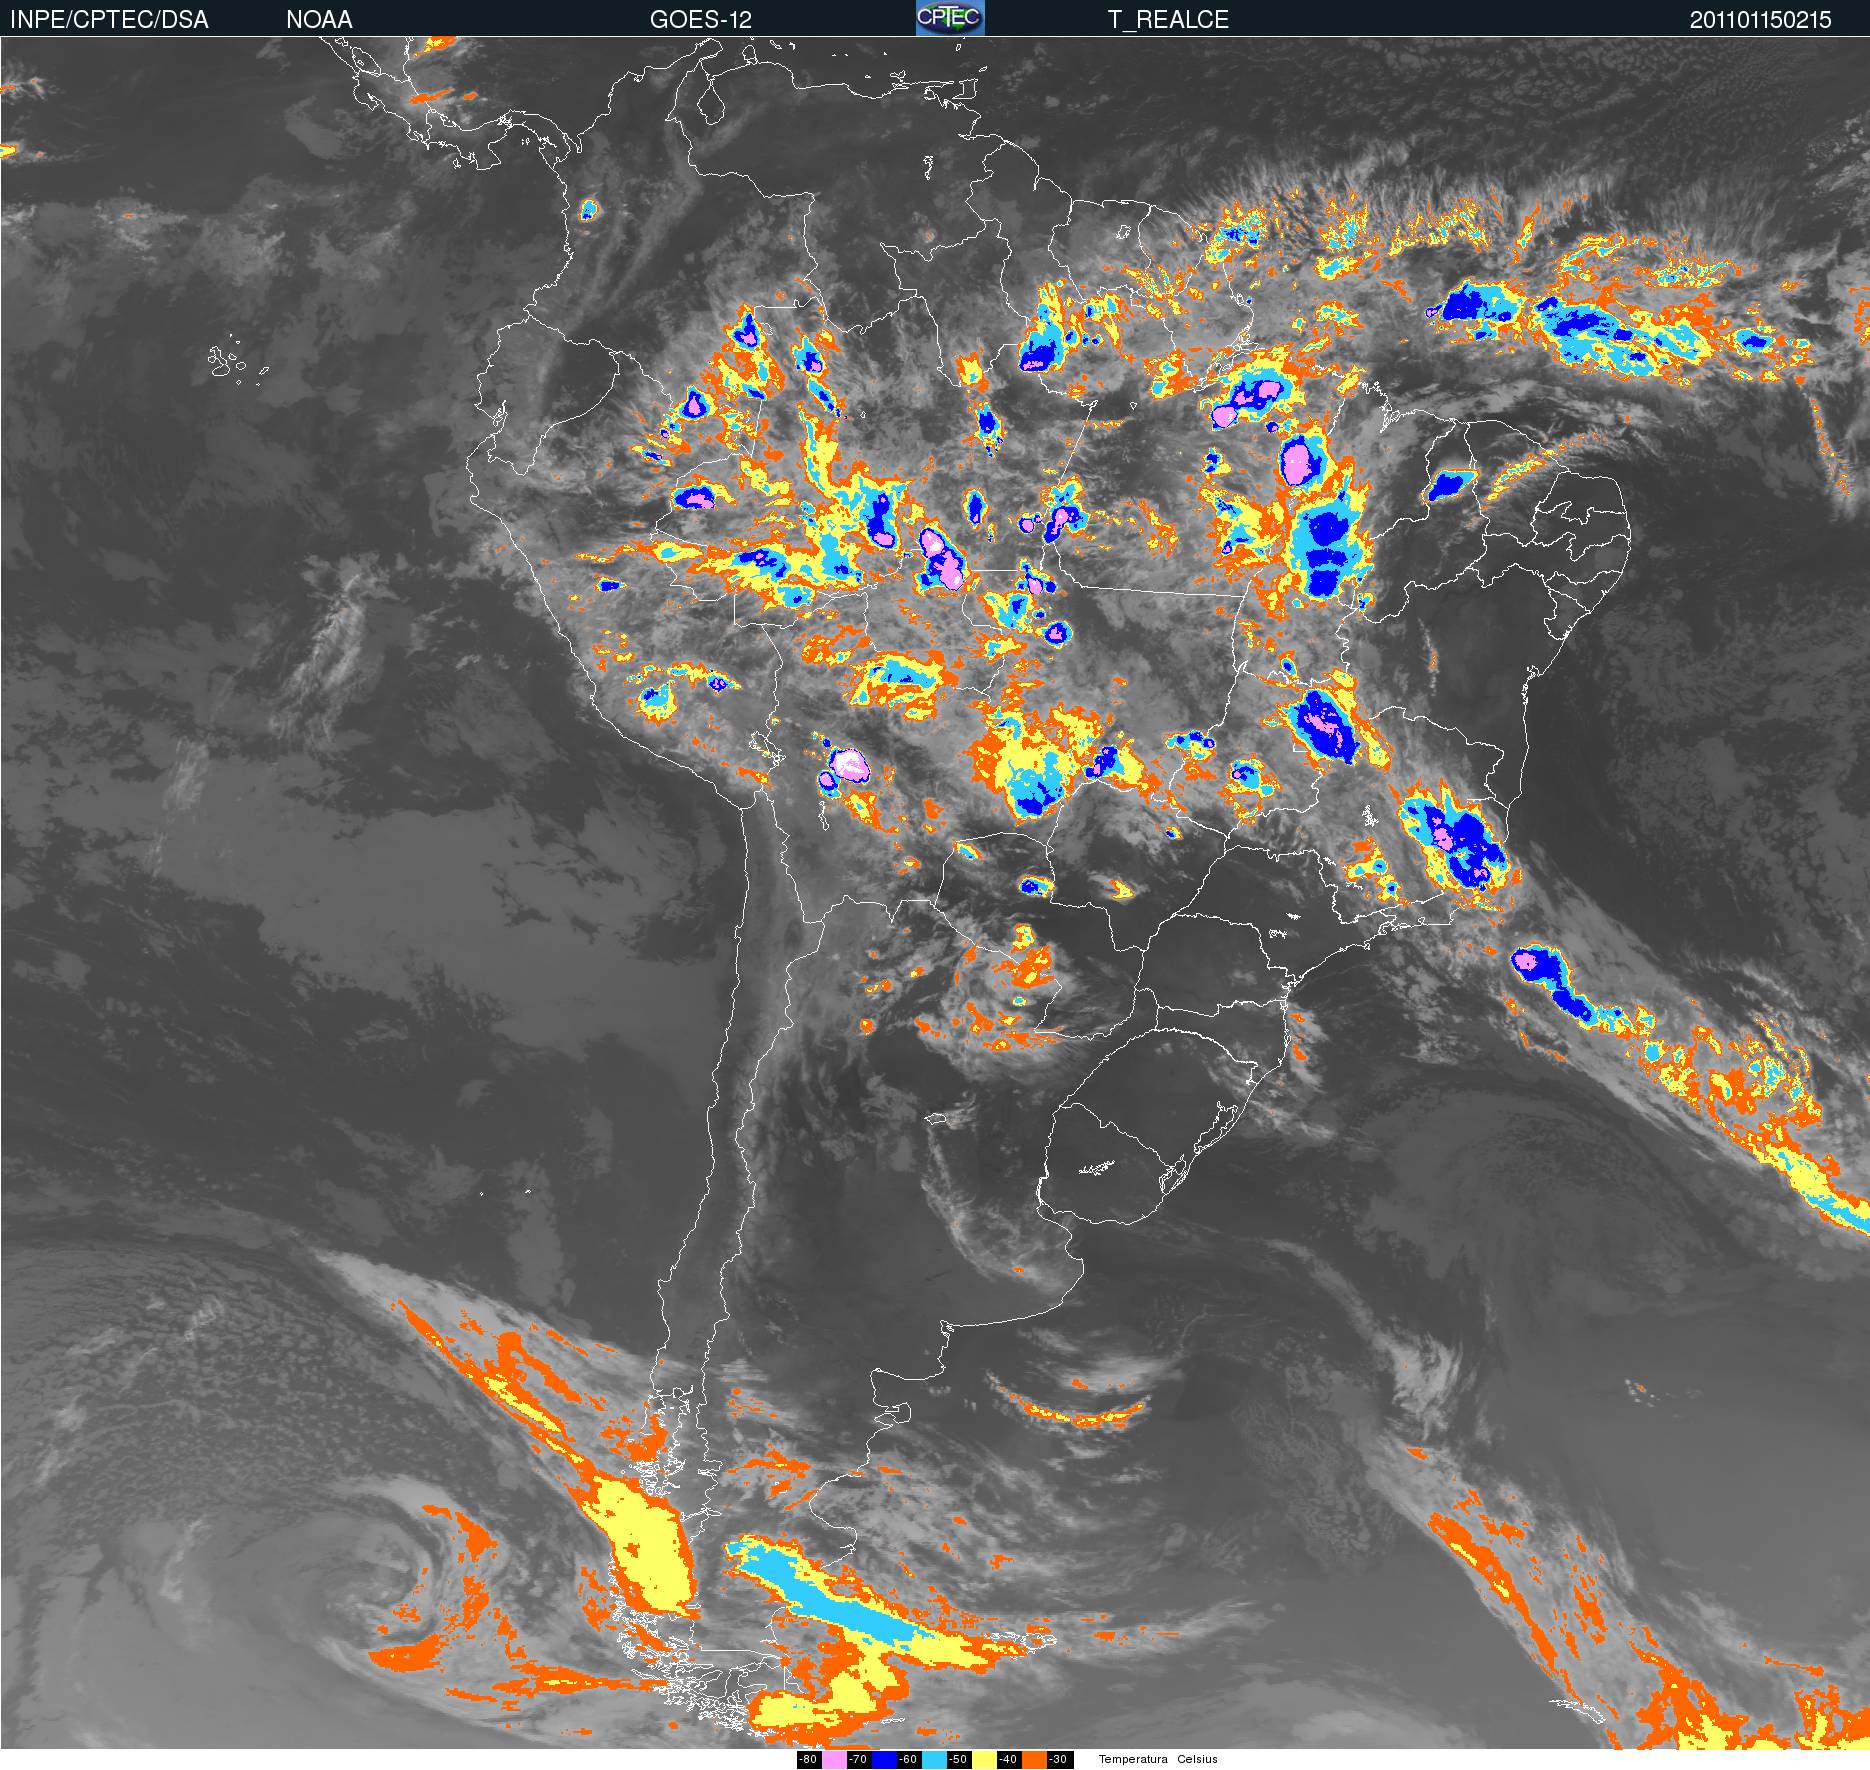Viewport: 1870px width, 1770px height.
Task: Click the pink legend color swatch
Action: click(x=834, y=1760)
